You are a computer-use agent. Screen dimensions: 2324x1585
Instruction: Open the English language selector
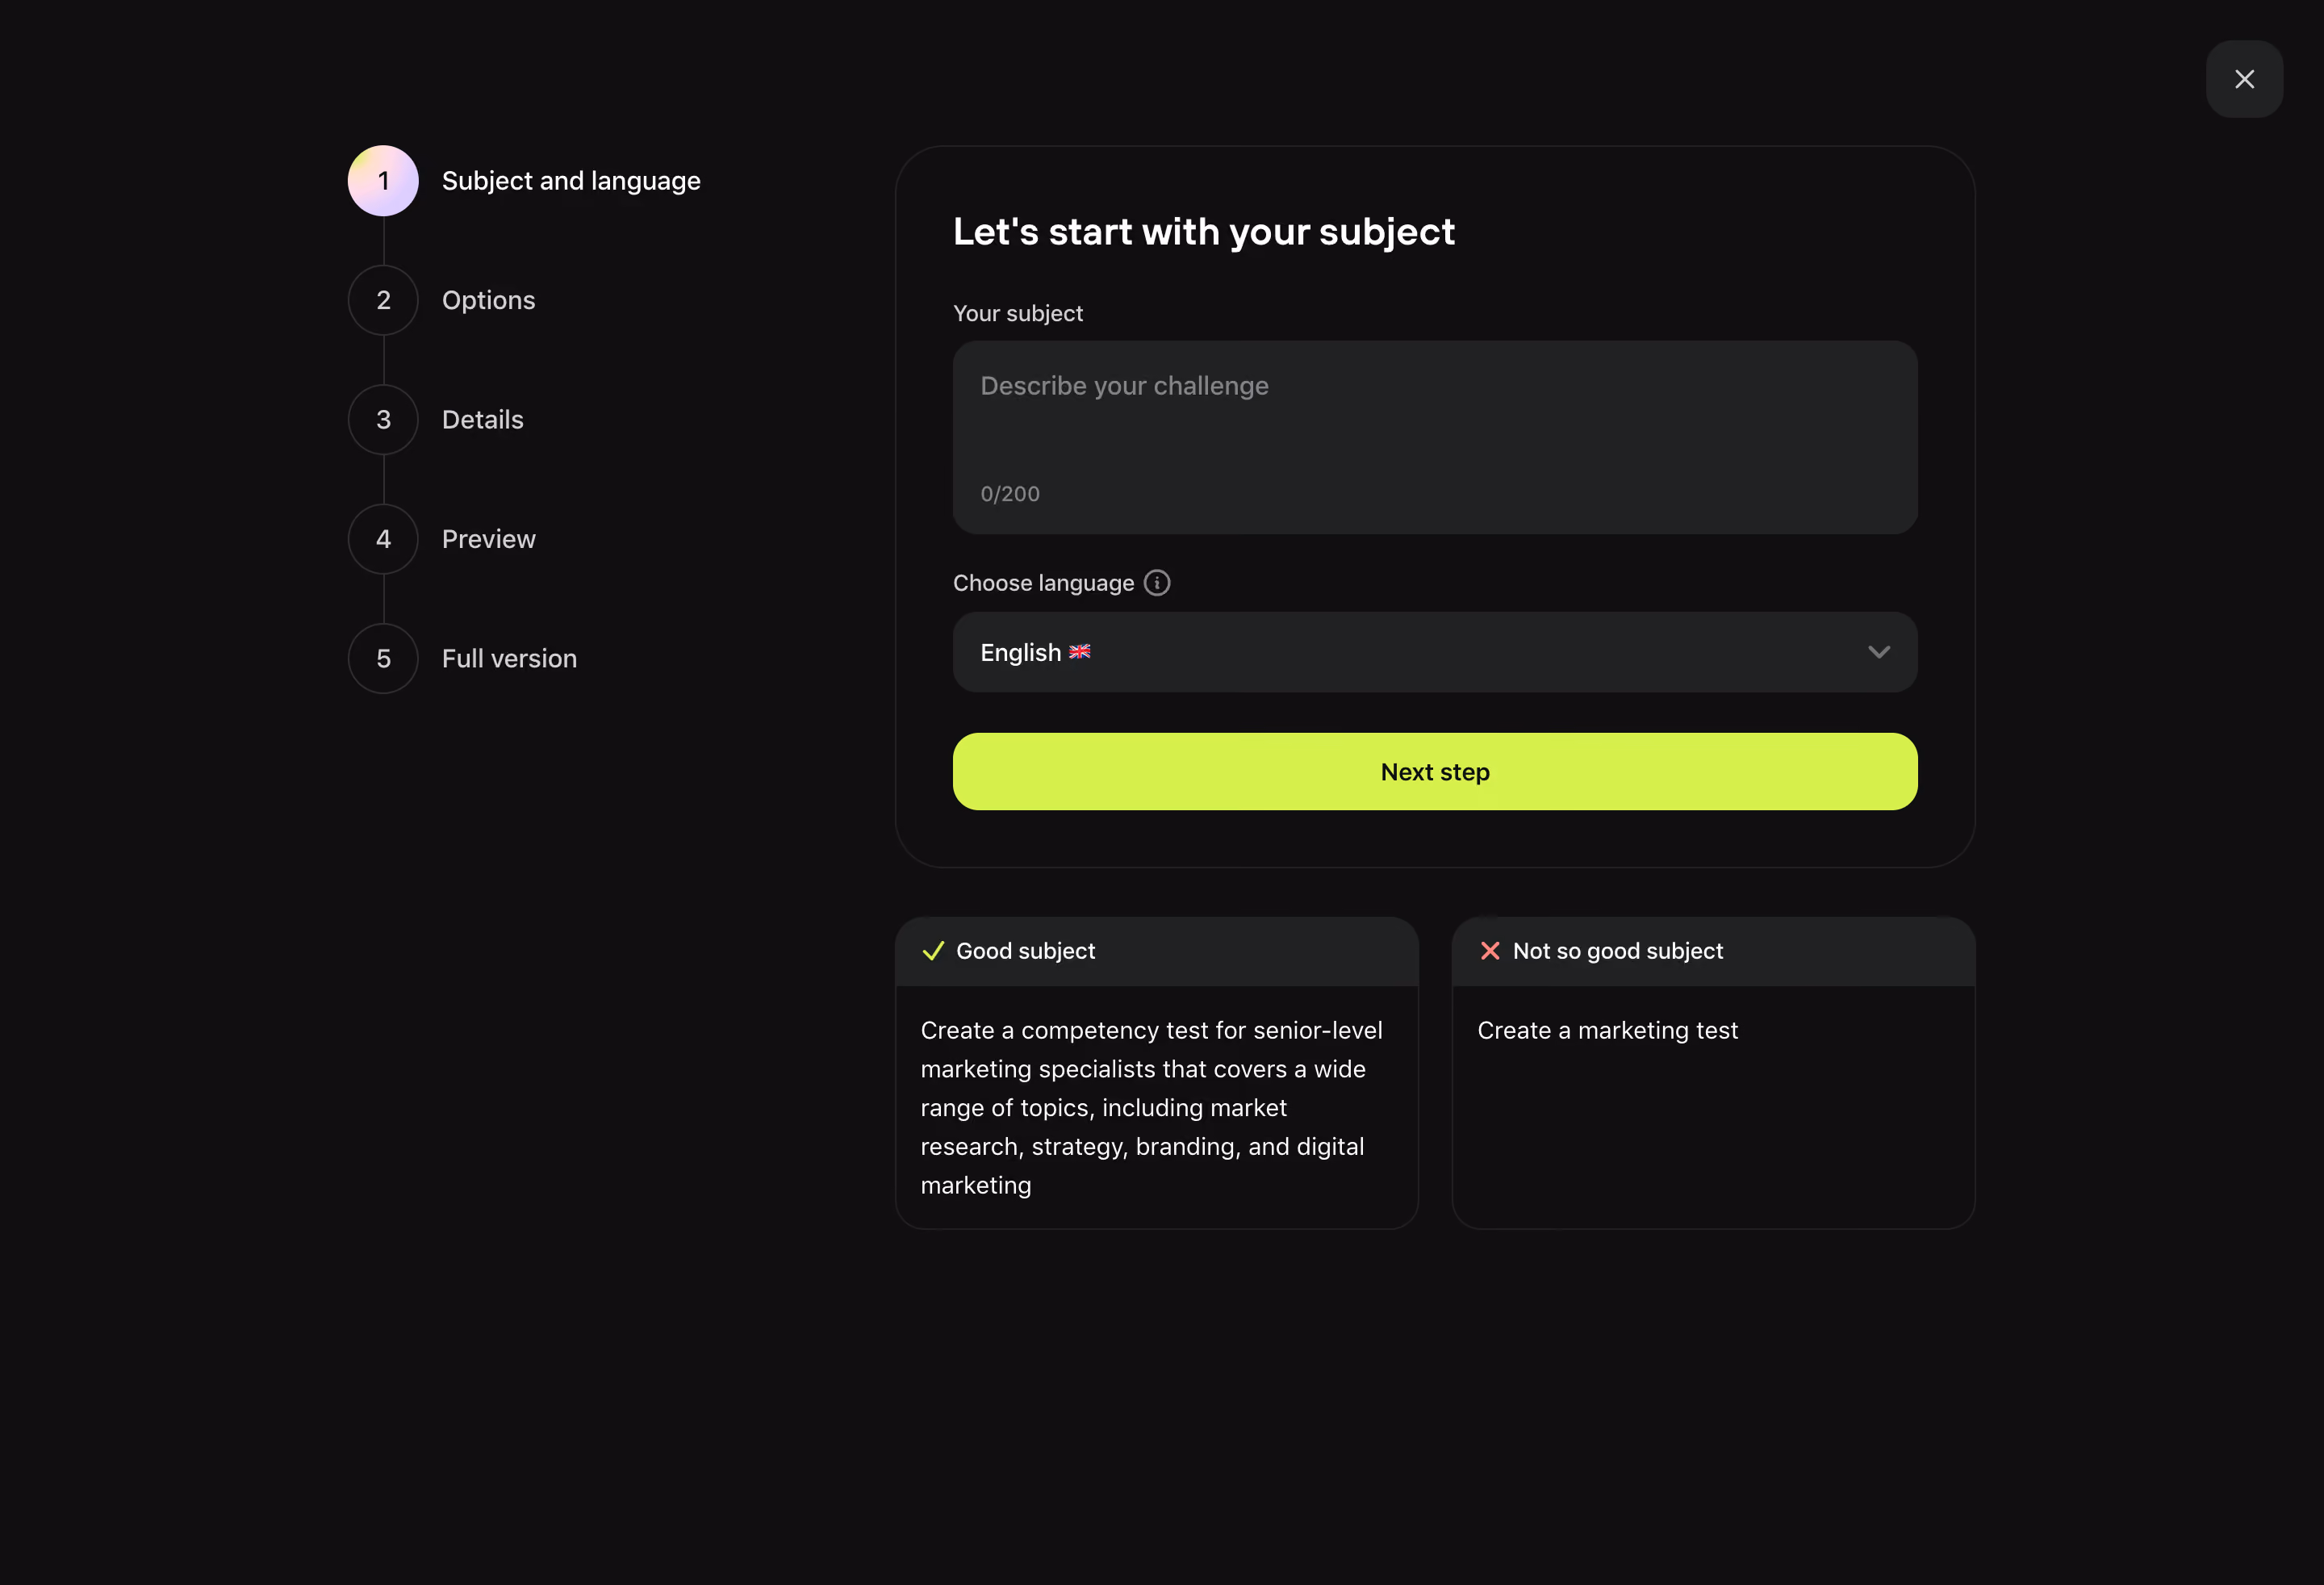[1435, 652]
